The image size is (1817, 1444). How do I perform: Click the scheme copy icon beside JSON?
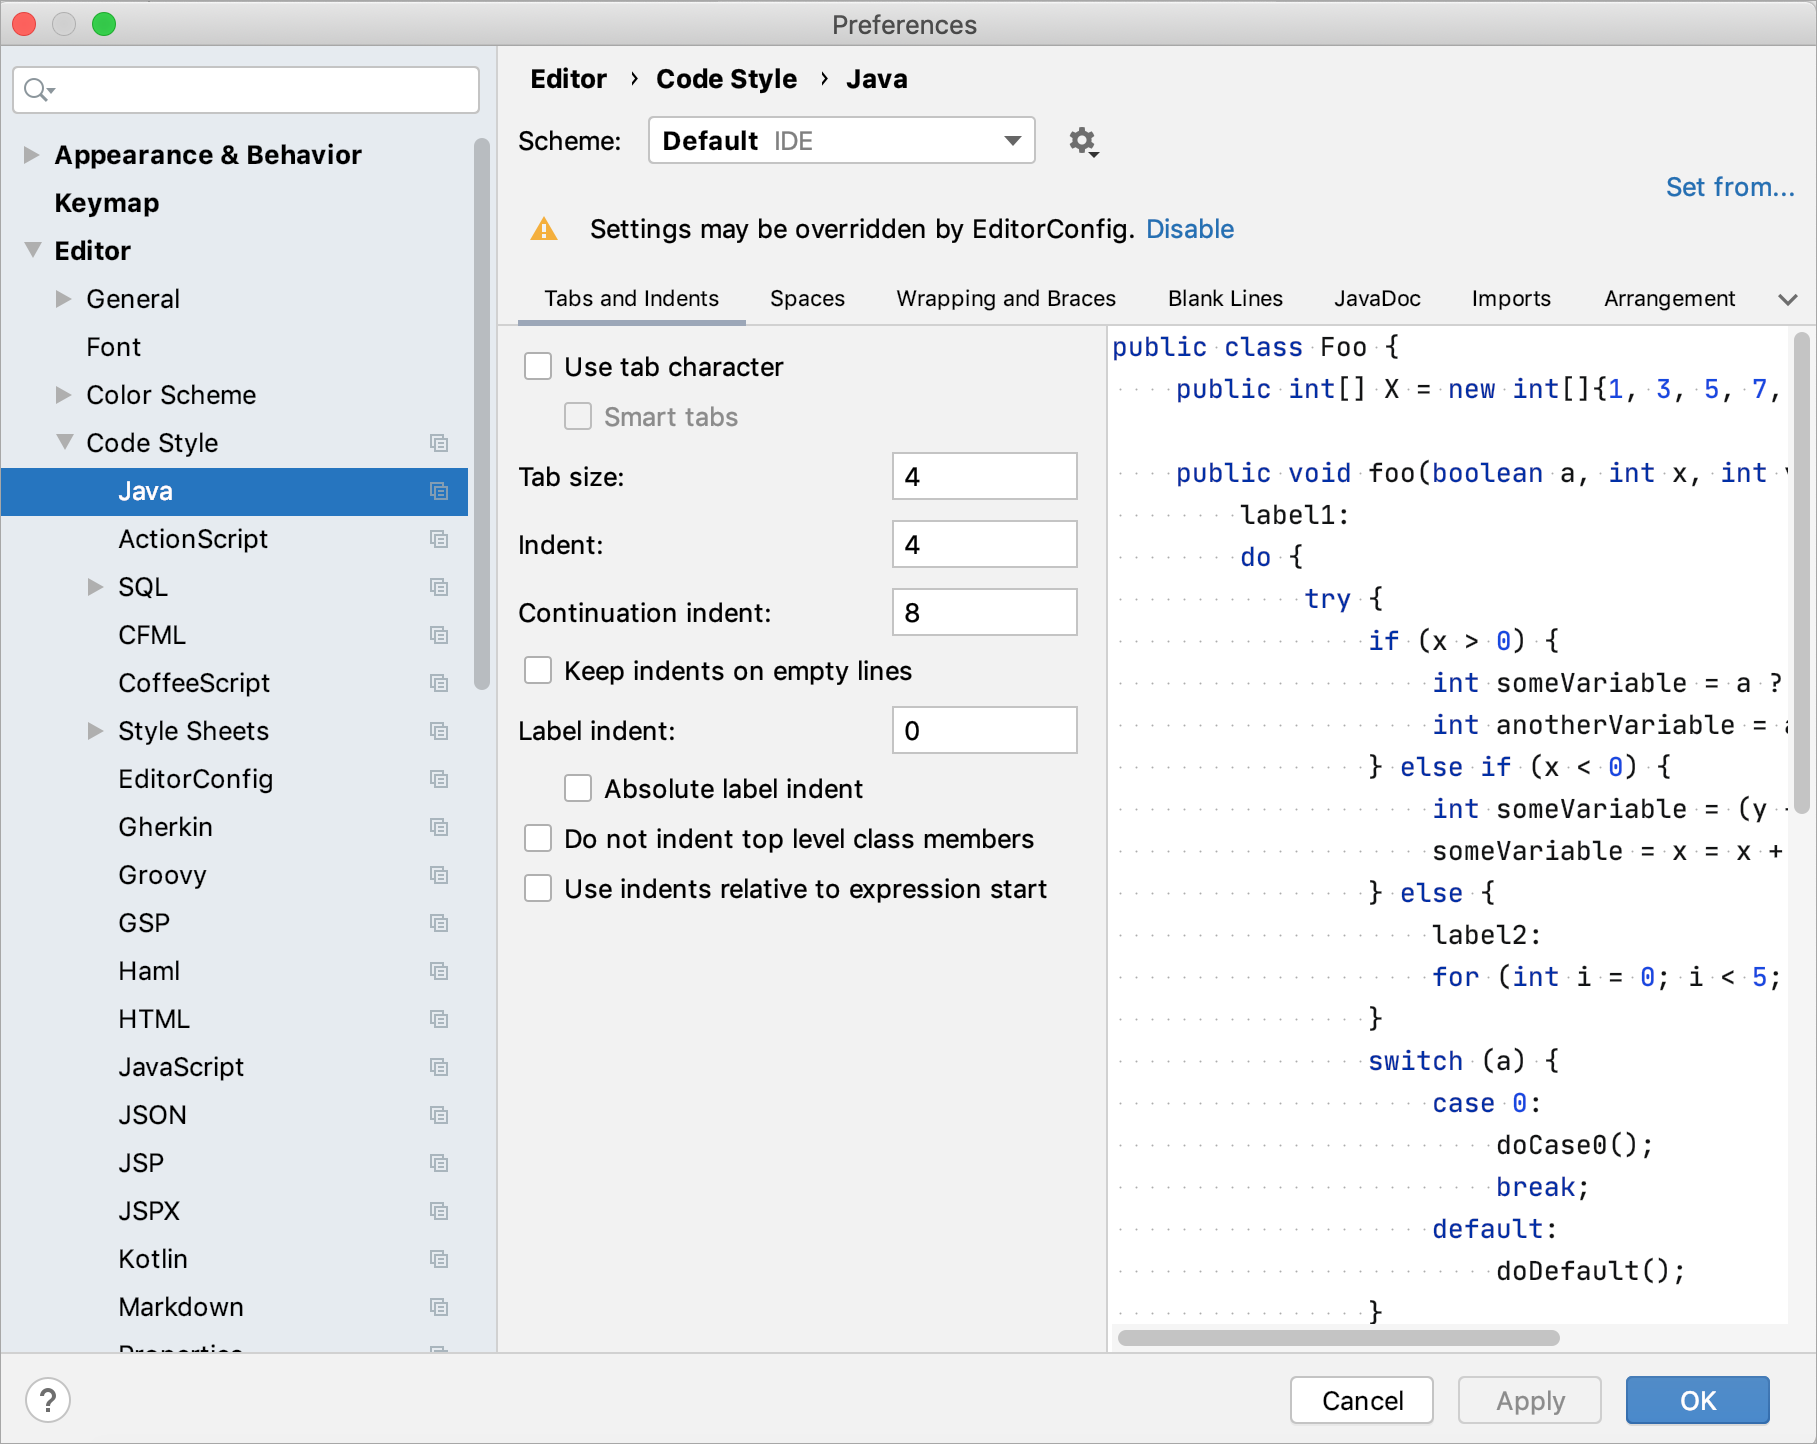click(439, 1115)
